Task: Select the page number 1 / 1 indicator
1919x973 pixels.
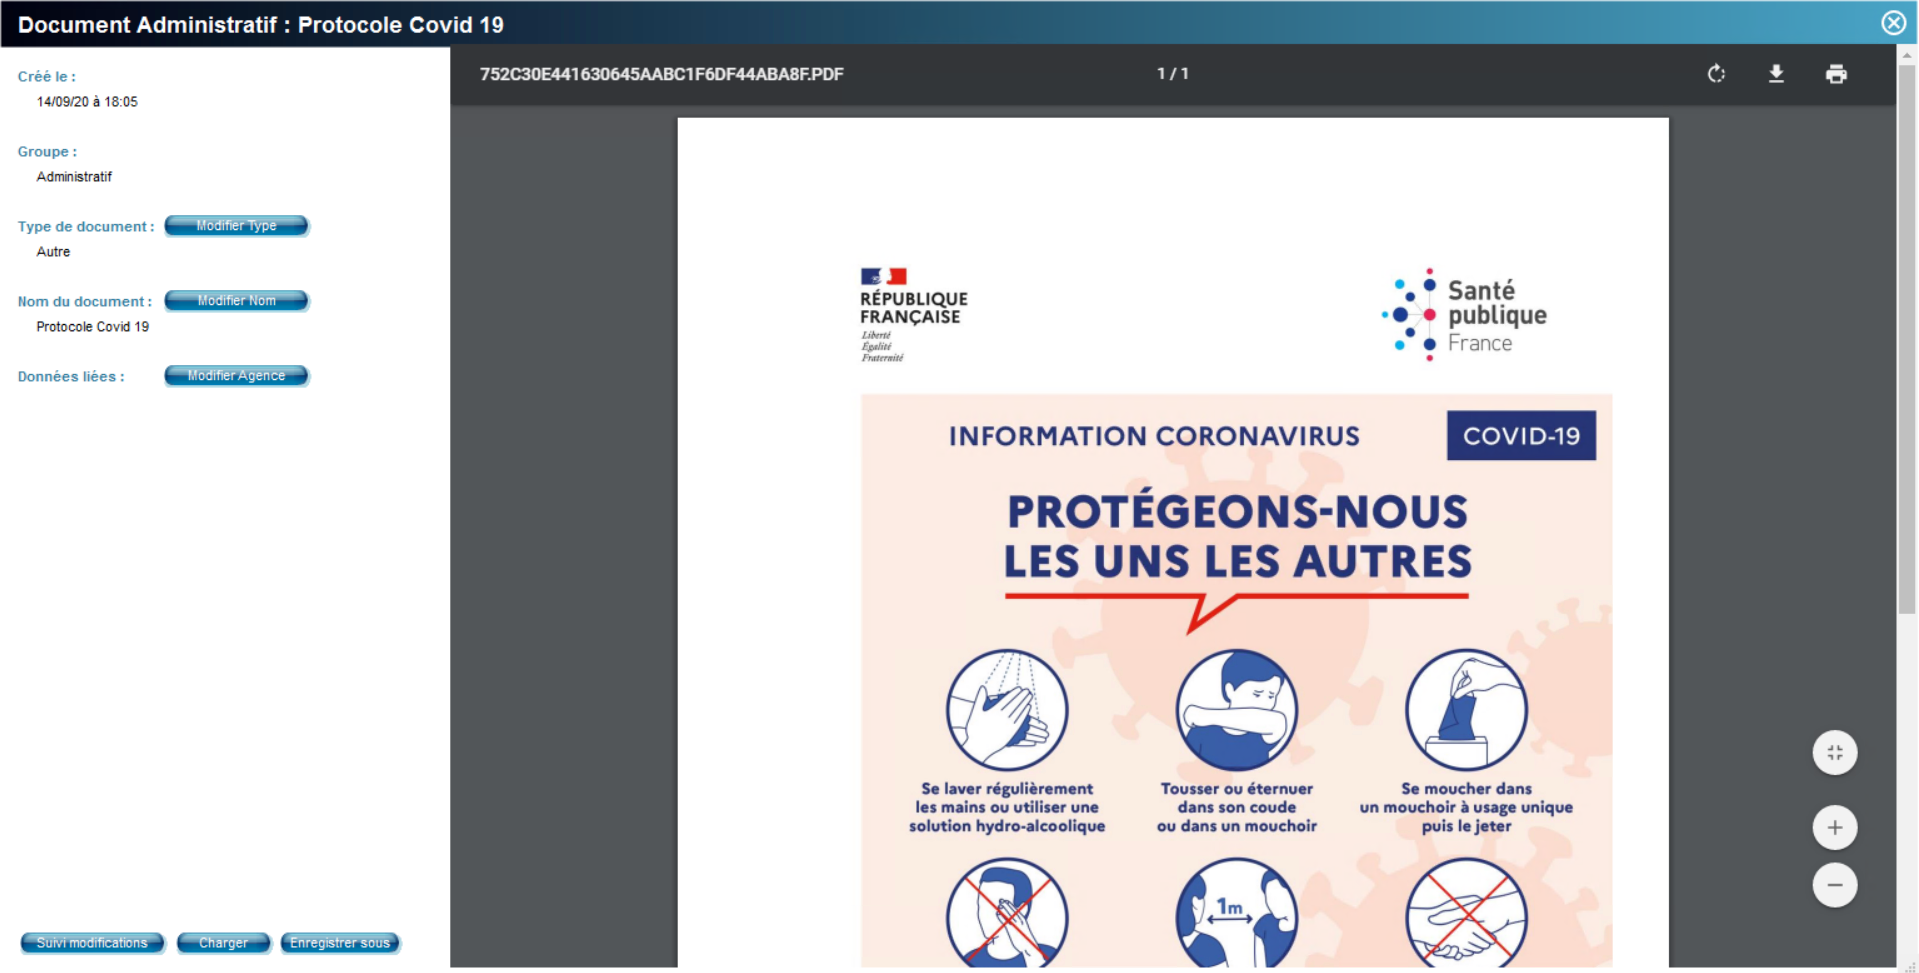Action: (1173, 74)
